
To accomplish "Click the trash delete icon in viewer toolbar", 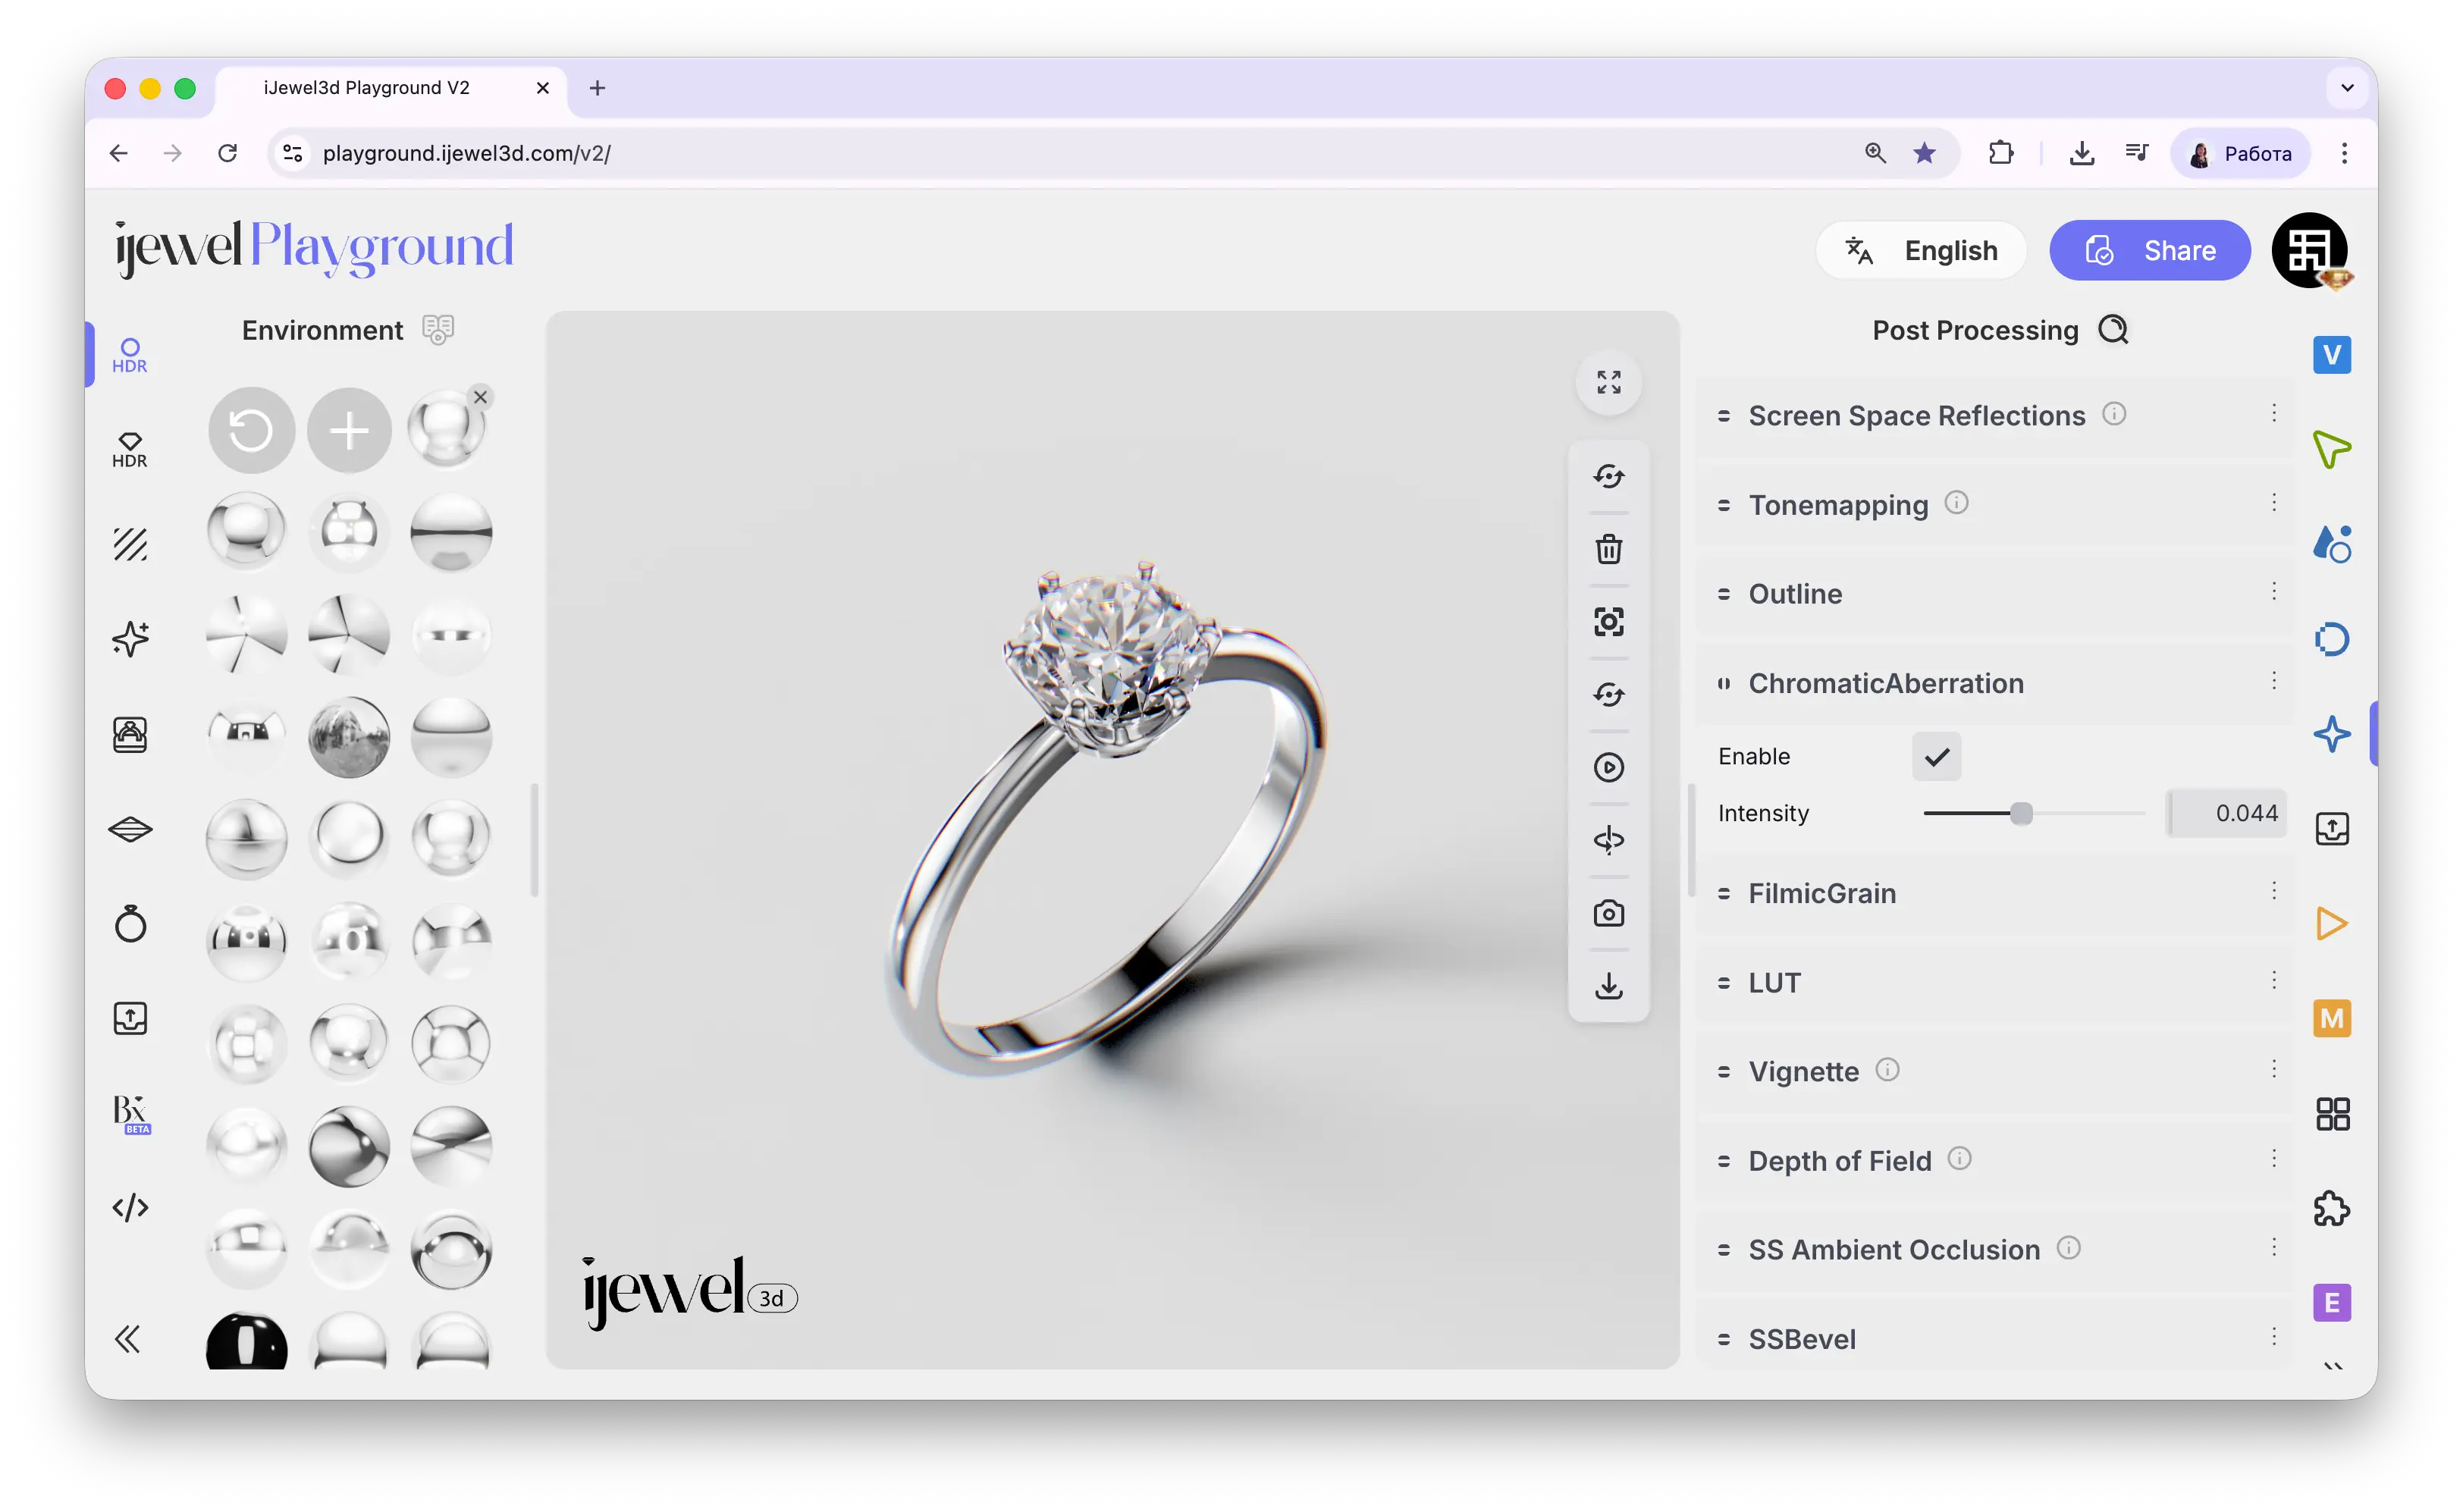I will tap(1608, 549).
